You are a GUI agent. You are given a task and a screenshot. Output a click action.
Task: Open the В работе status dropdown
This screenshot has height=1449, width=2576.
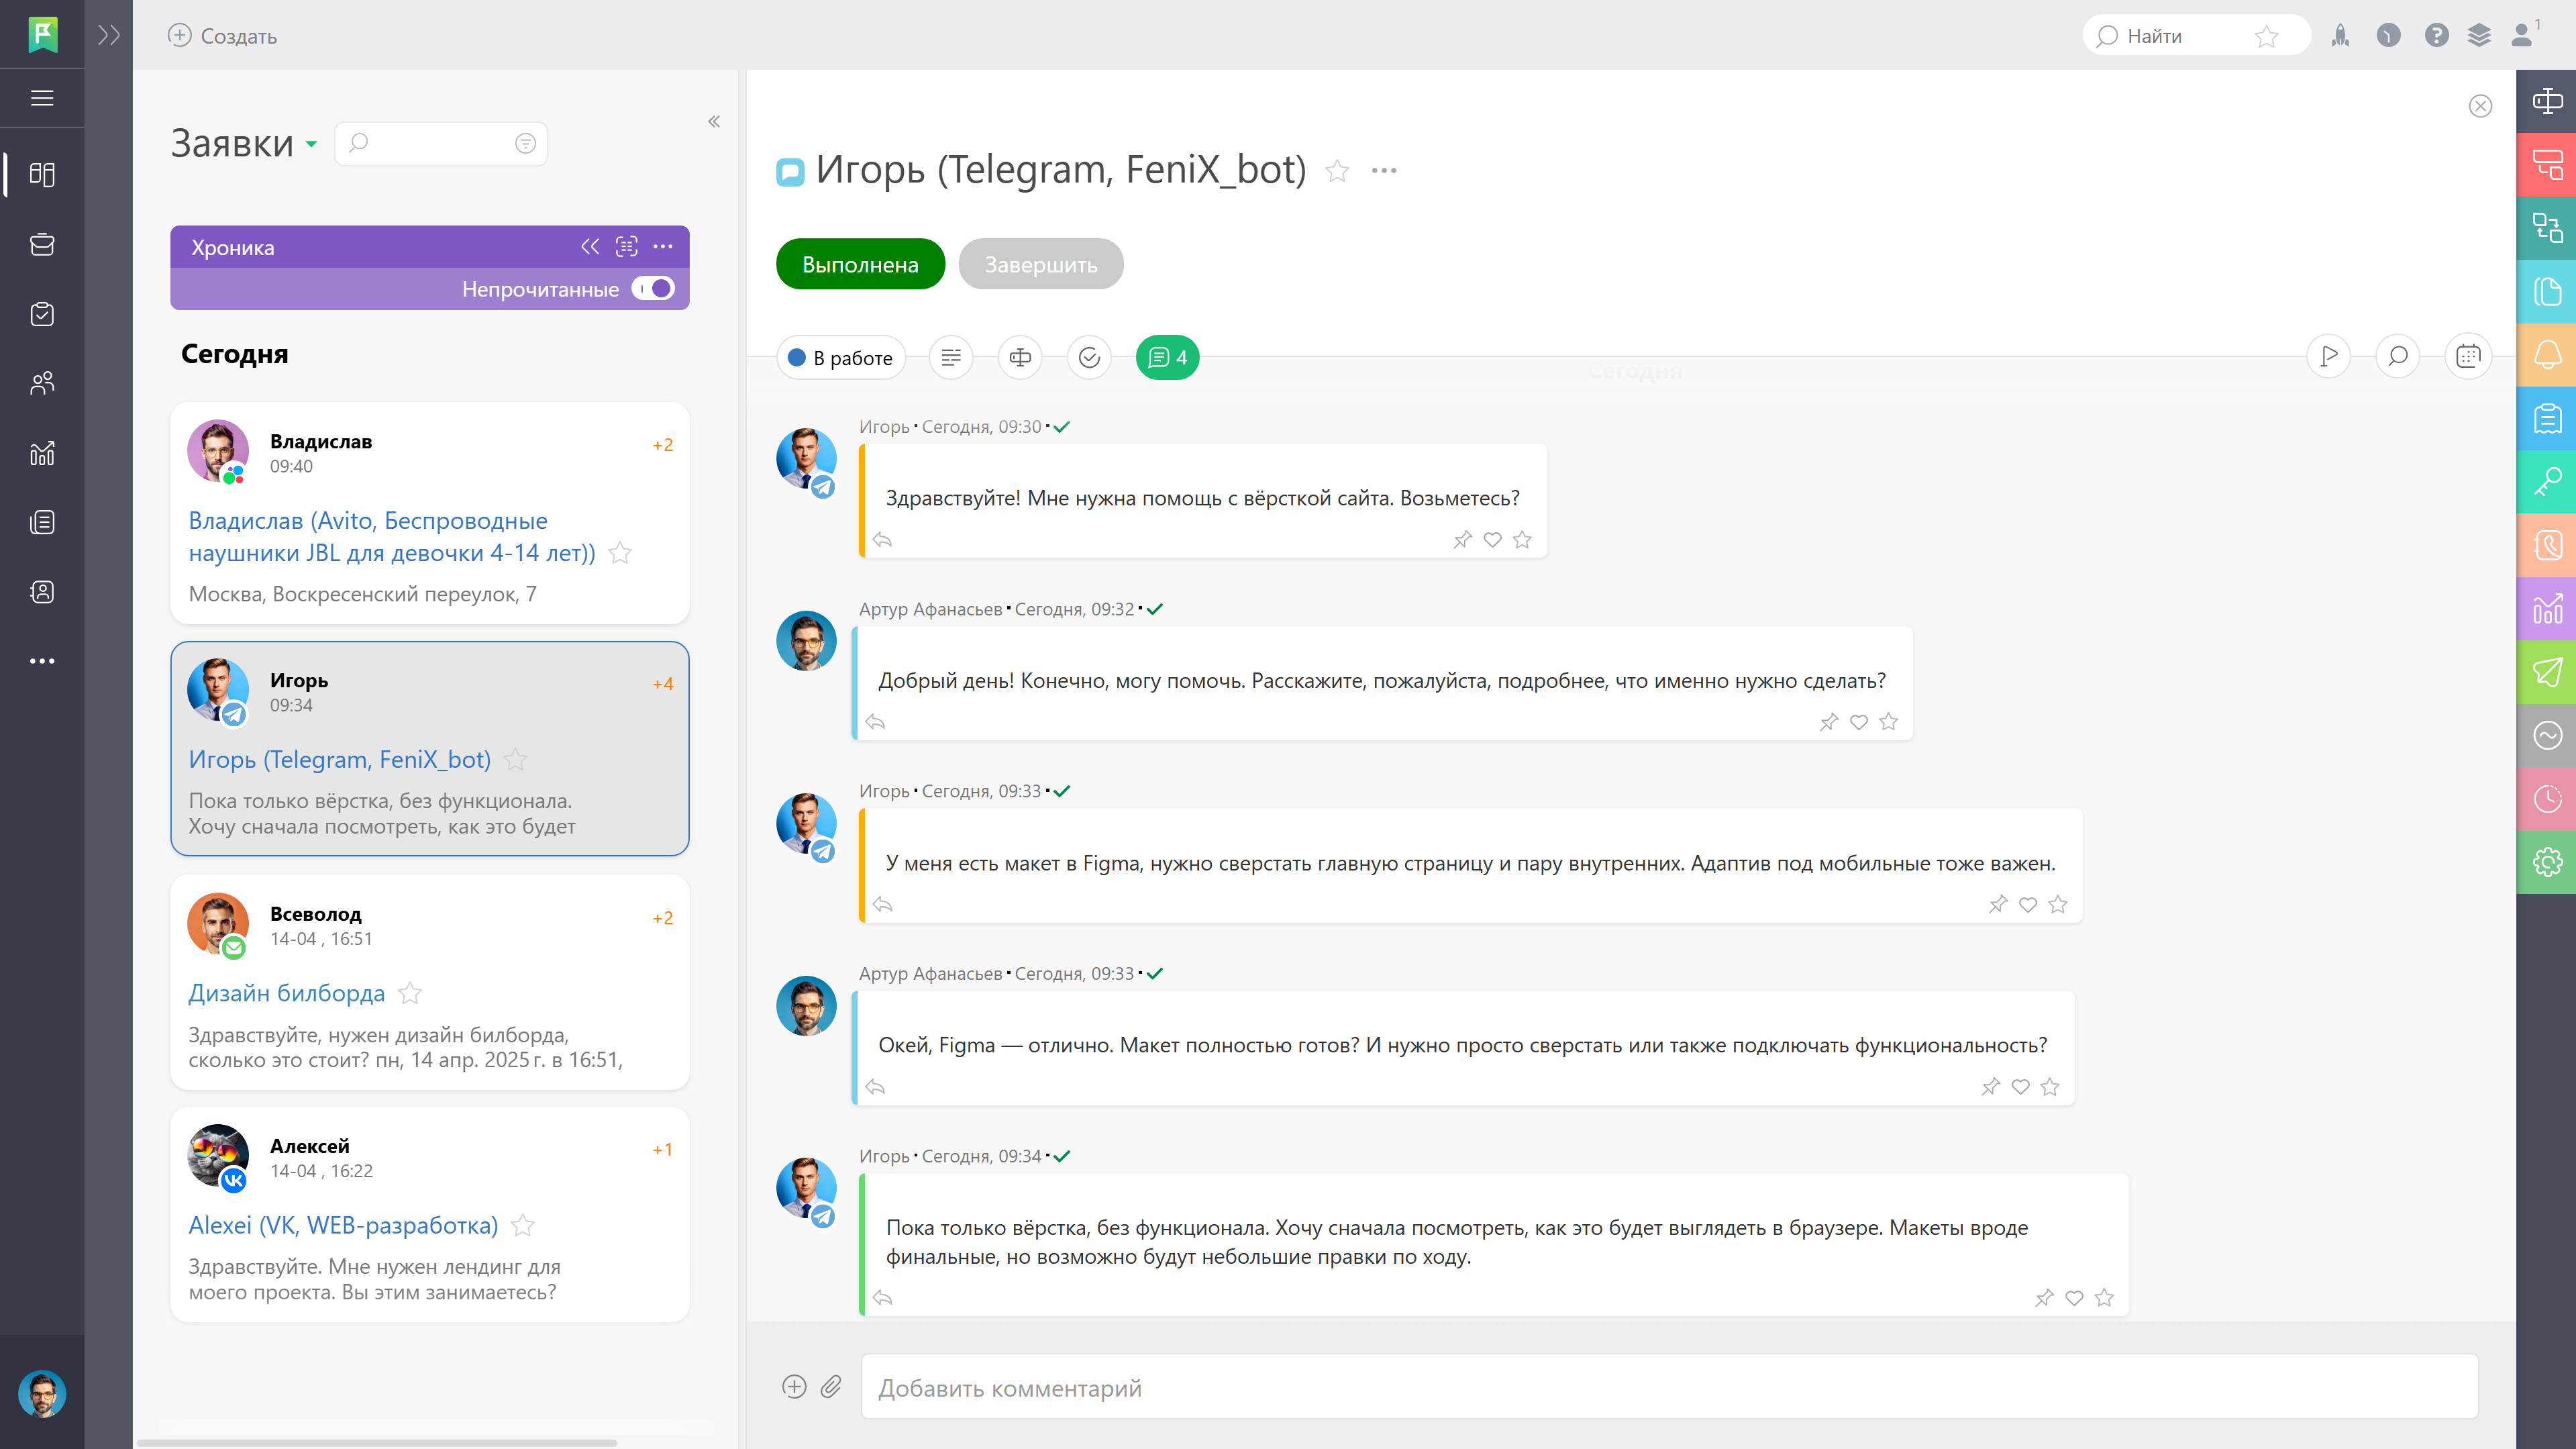[841, 358]
